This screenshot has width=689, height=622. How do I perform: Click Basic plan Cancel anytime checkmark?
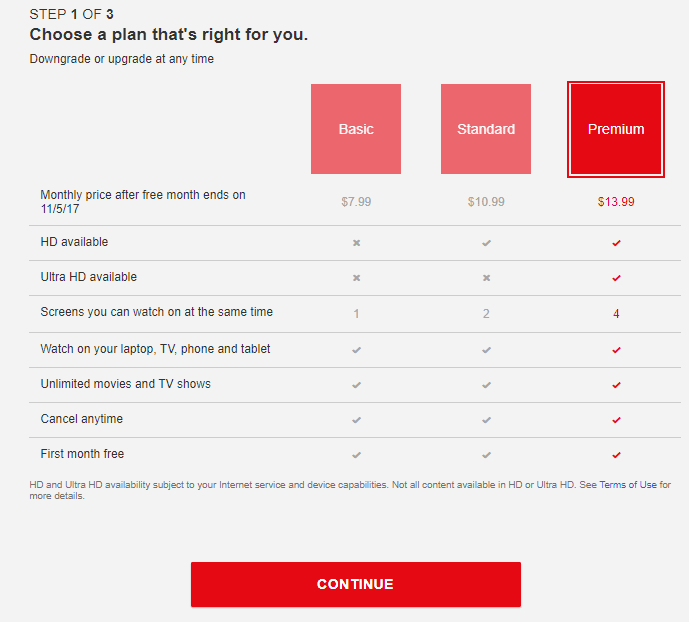coord(356,420)
